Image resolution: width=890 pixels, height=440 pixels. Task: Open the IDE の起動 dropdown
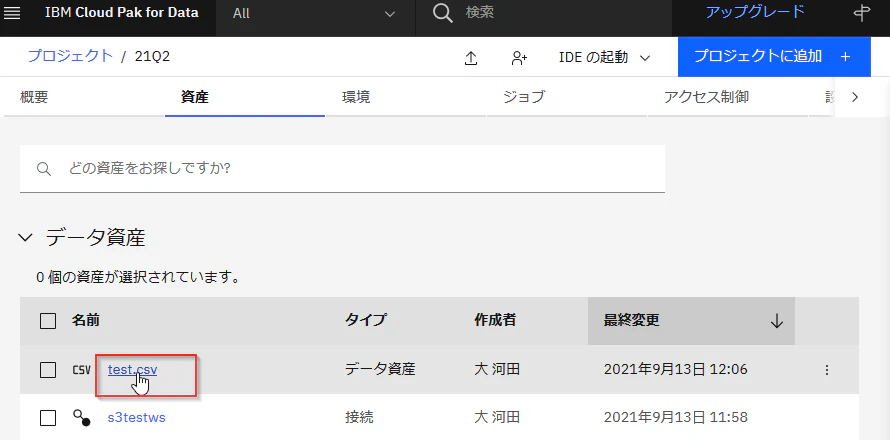(604, 57)
